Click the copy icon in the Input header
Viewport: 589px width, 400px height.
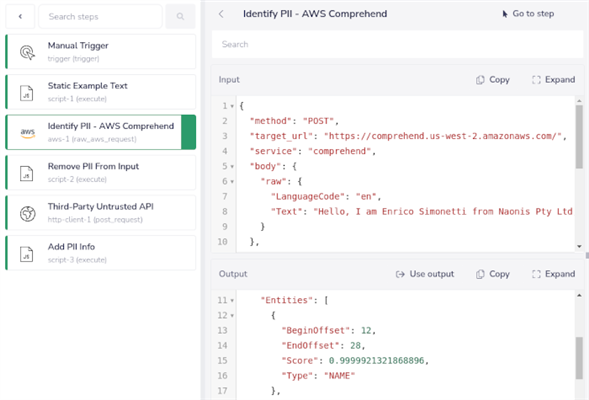(480, 80)
